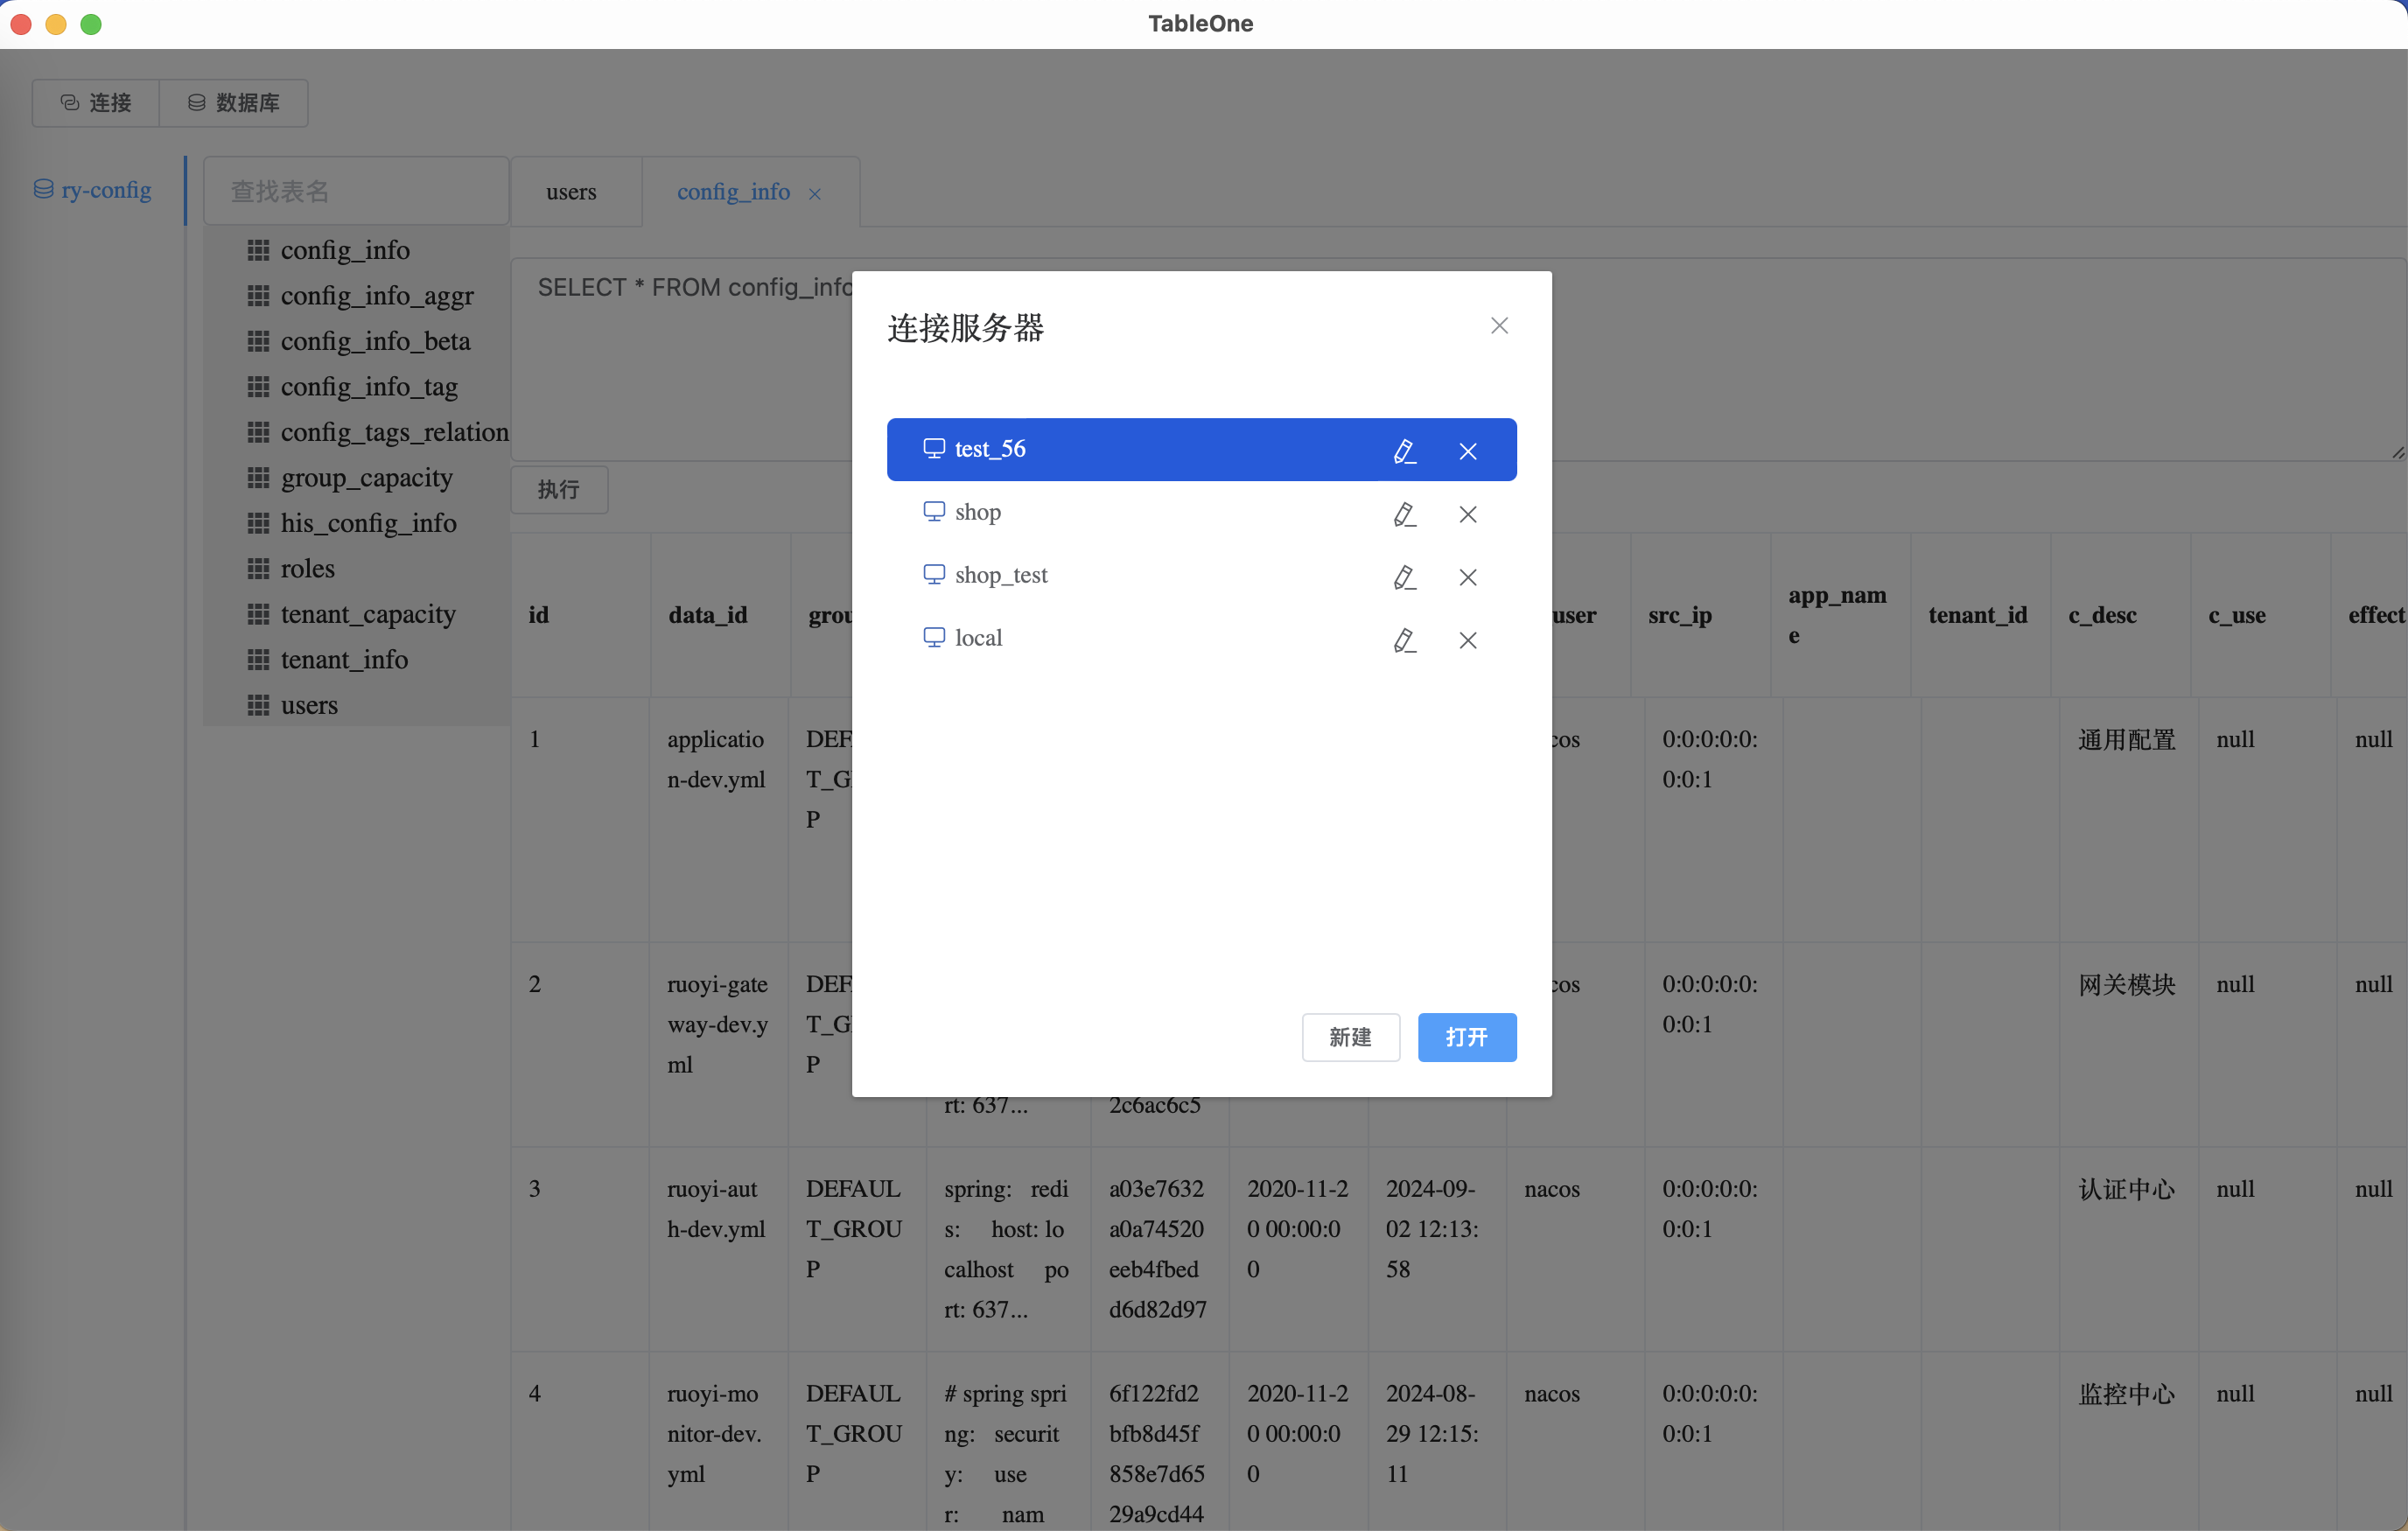Screen dimensions: 2408x1531
Task: Edit the test_56 connection pencil icon
Action: coord(1404,451)
